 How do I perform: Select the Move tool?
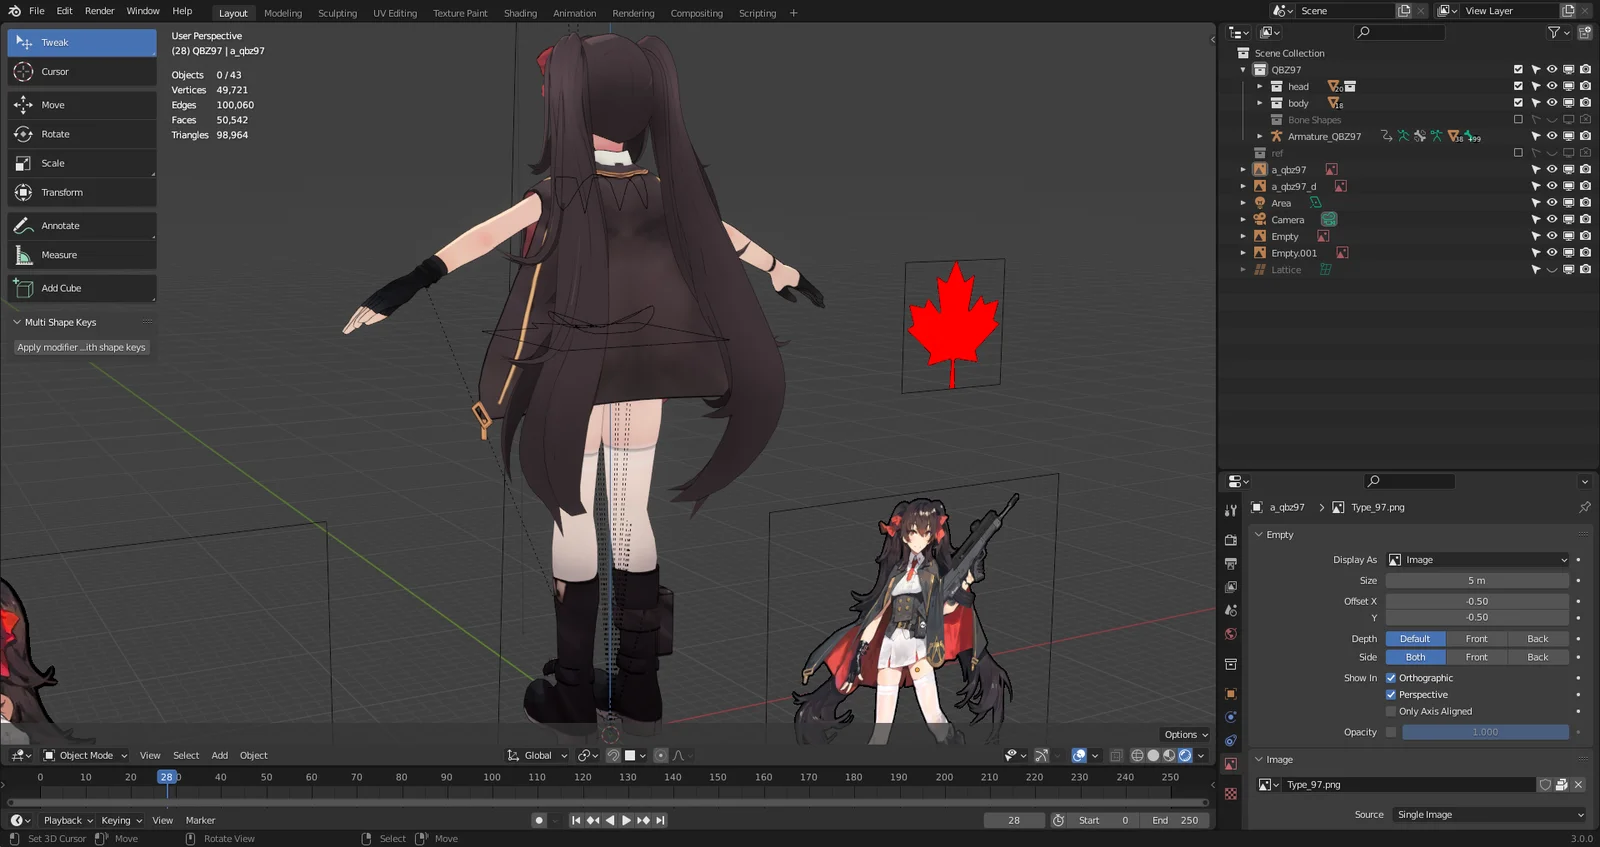pos(82,105)
